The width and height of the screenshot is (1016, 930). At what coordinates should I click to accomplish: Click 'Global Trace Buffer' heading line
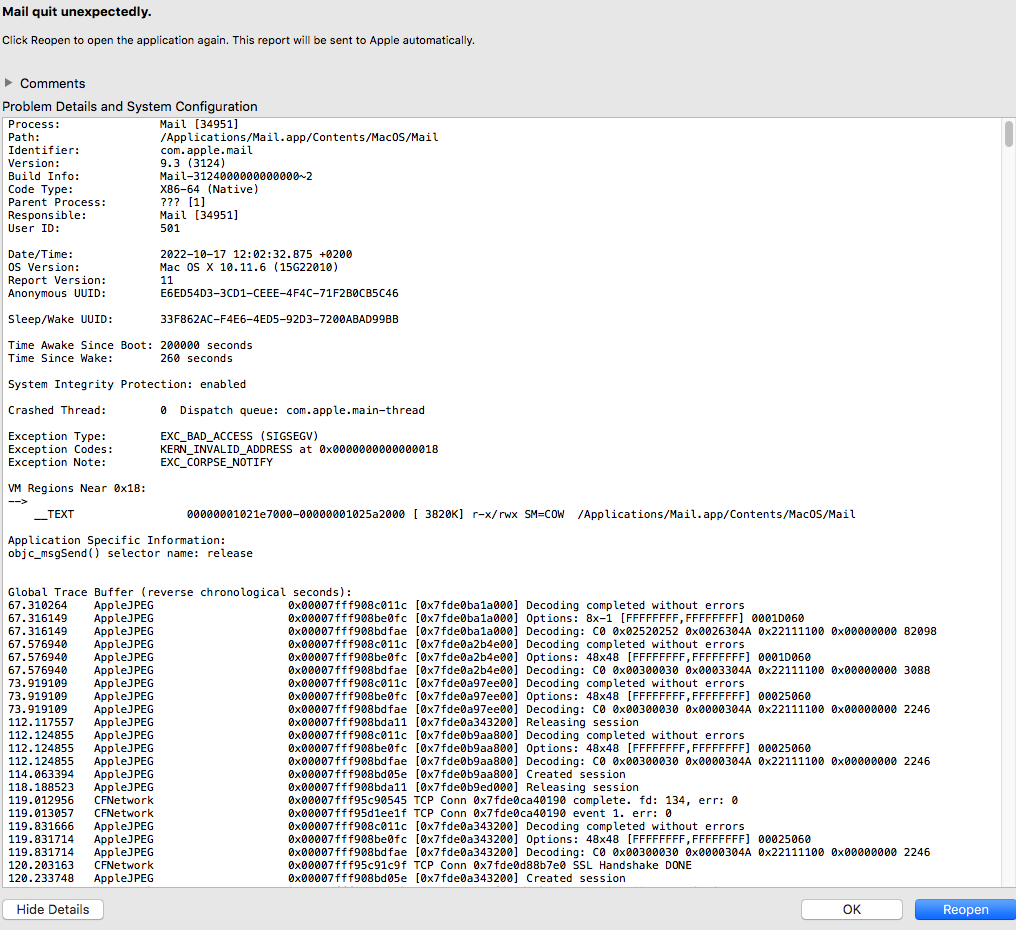pyautogui.click(x=179, y=592)
